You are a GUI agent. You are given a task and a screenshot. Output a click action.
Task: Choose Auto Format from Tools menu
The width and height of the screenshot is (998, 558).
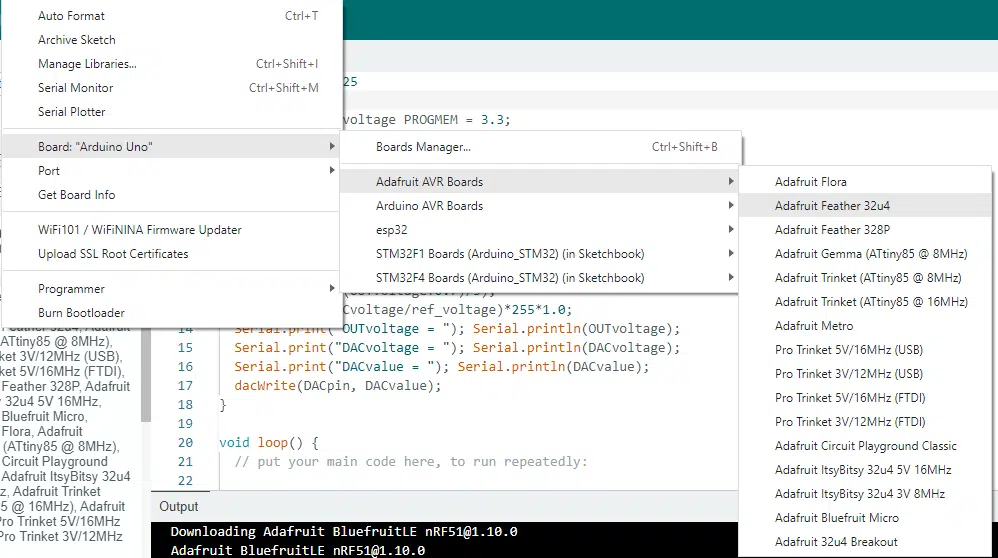coord(171,16)
